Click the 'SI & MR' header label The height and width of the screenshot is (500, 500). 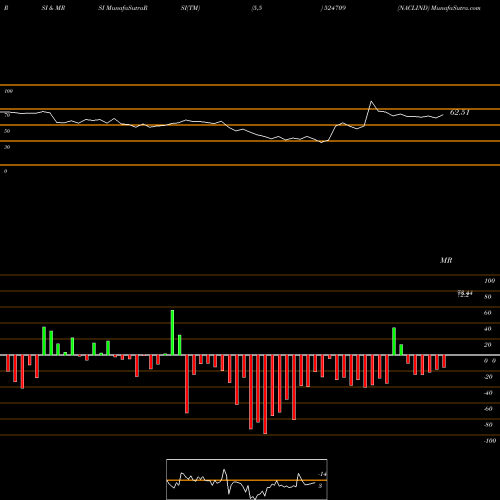click(x=53, y=8)
